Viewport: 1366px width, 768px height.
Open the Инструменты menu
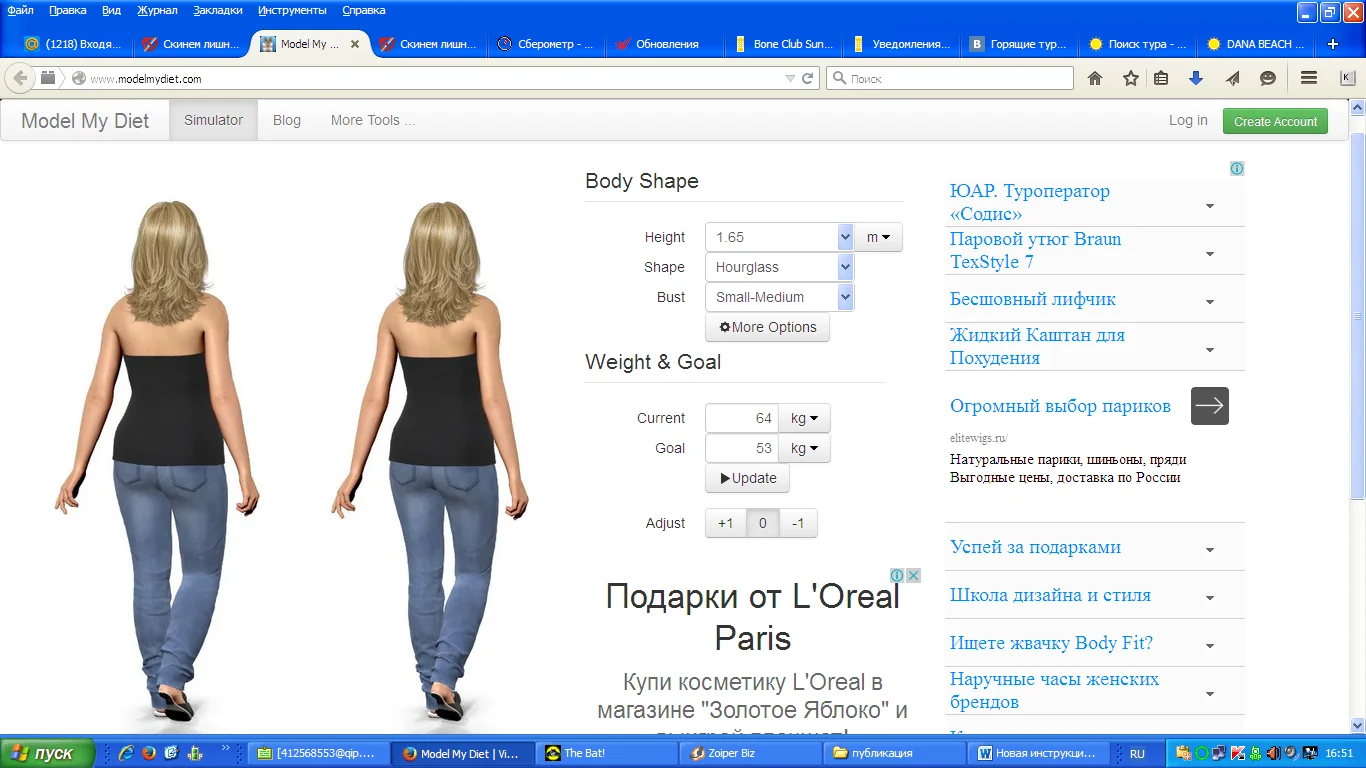[x=292, y=10]
